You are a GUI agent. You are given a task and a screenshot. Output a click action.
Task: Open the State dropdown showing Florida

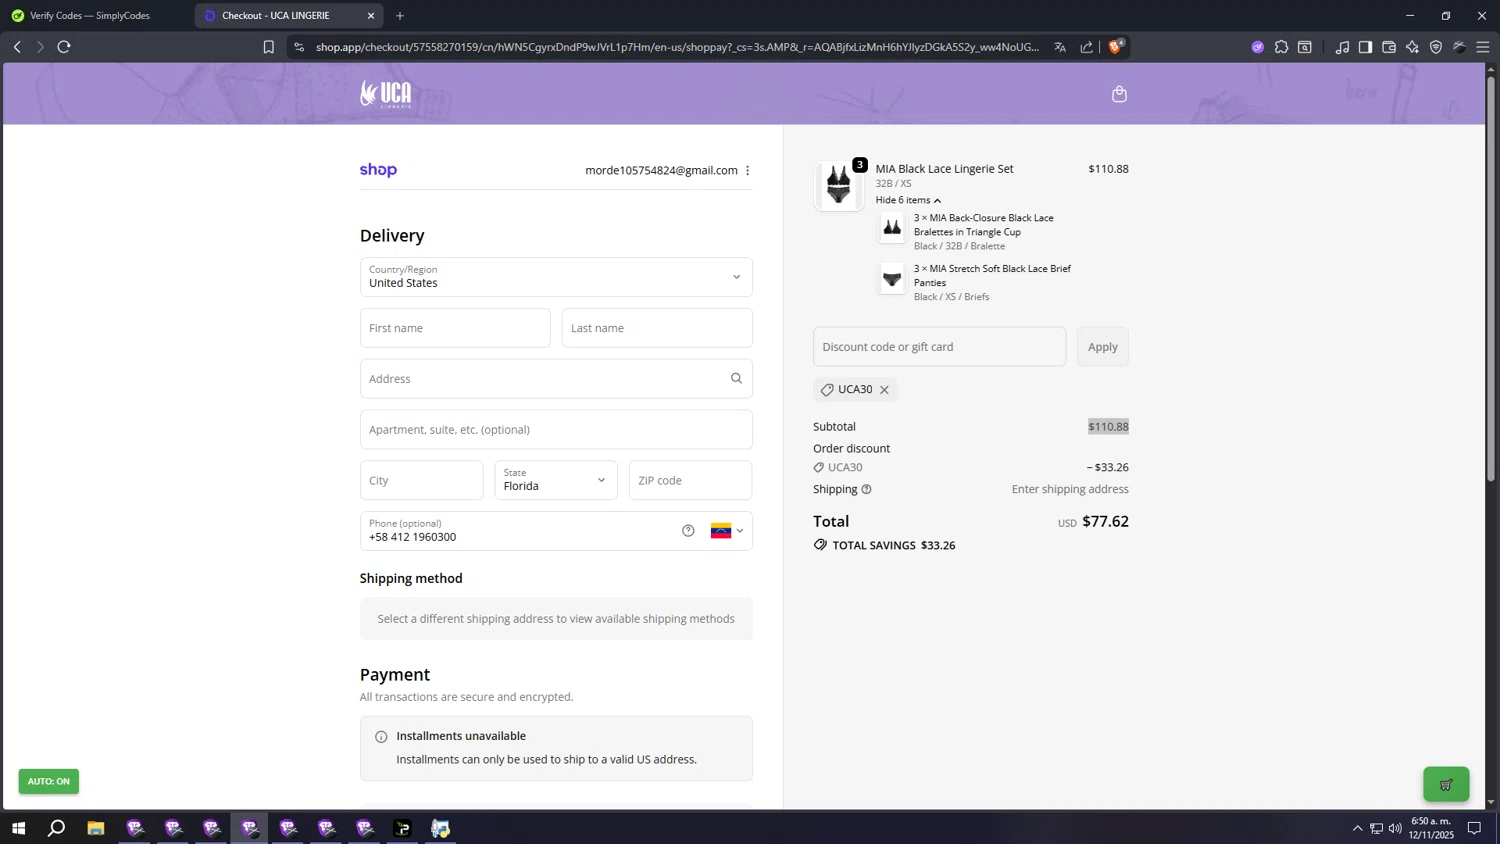[x=556, y=480]
